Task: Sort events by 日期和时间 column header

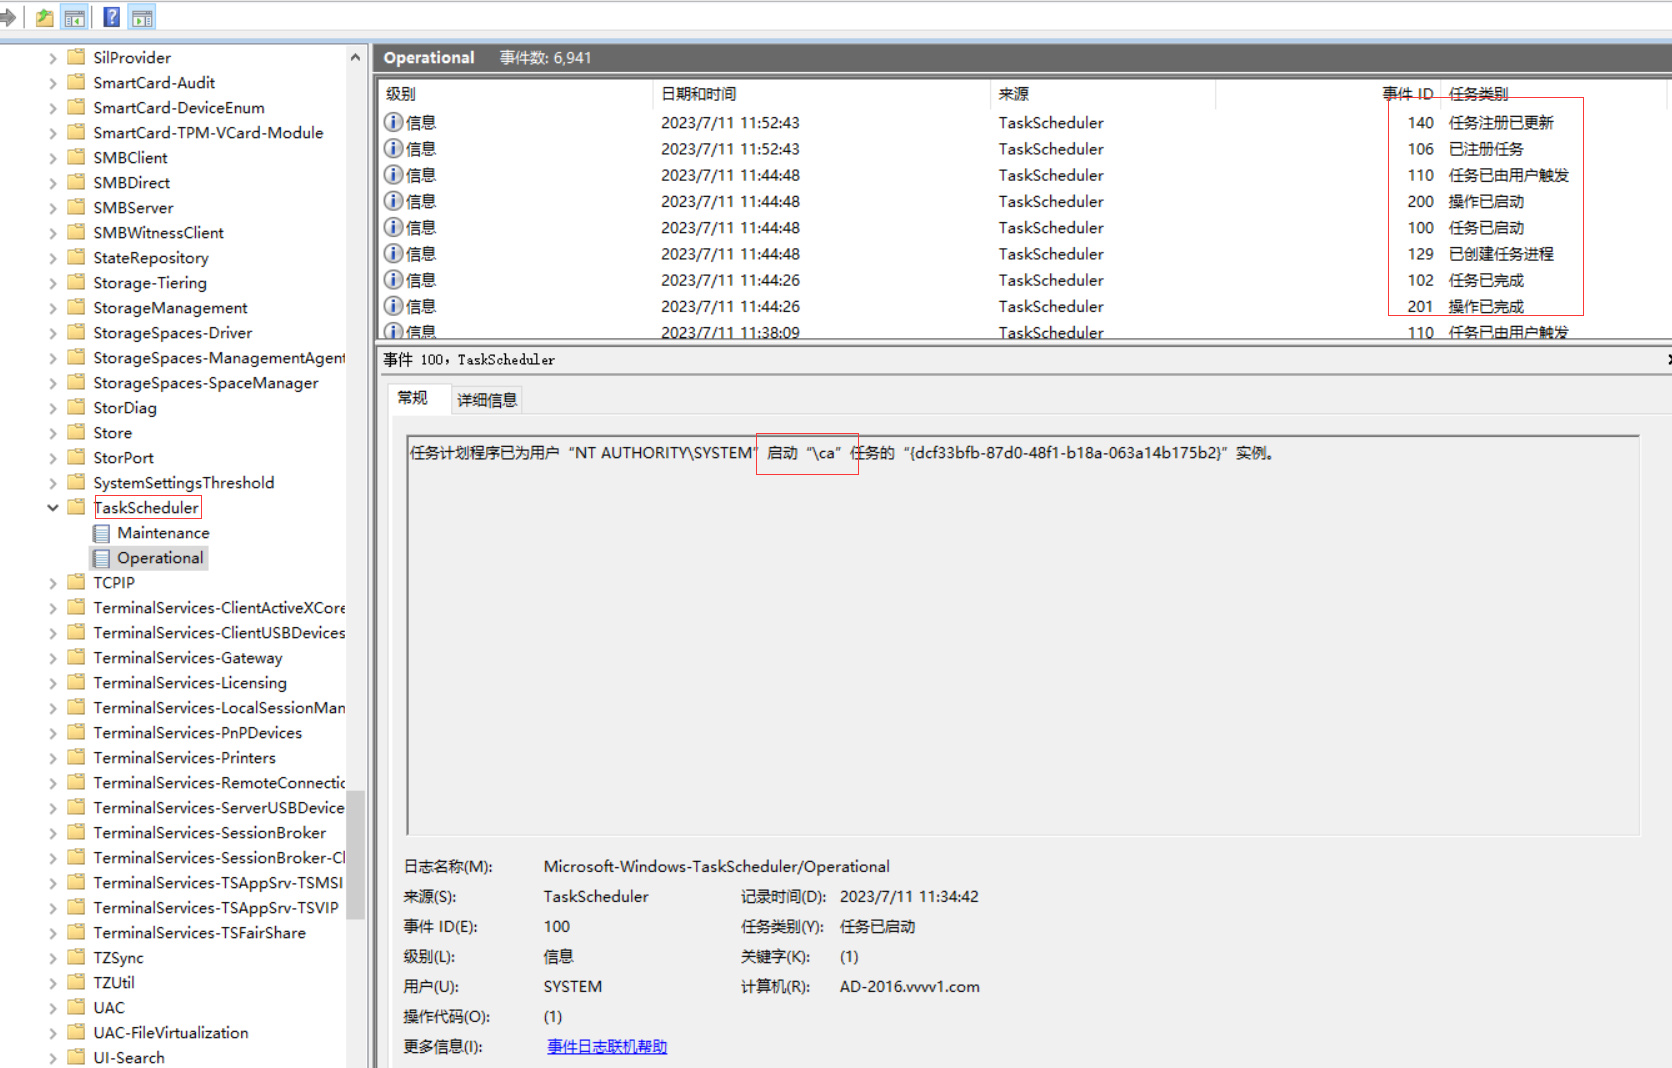Action: click(698, 94)
